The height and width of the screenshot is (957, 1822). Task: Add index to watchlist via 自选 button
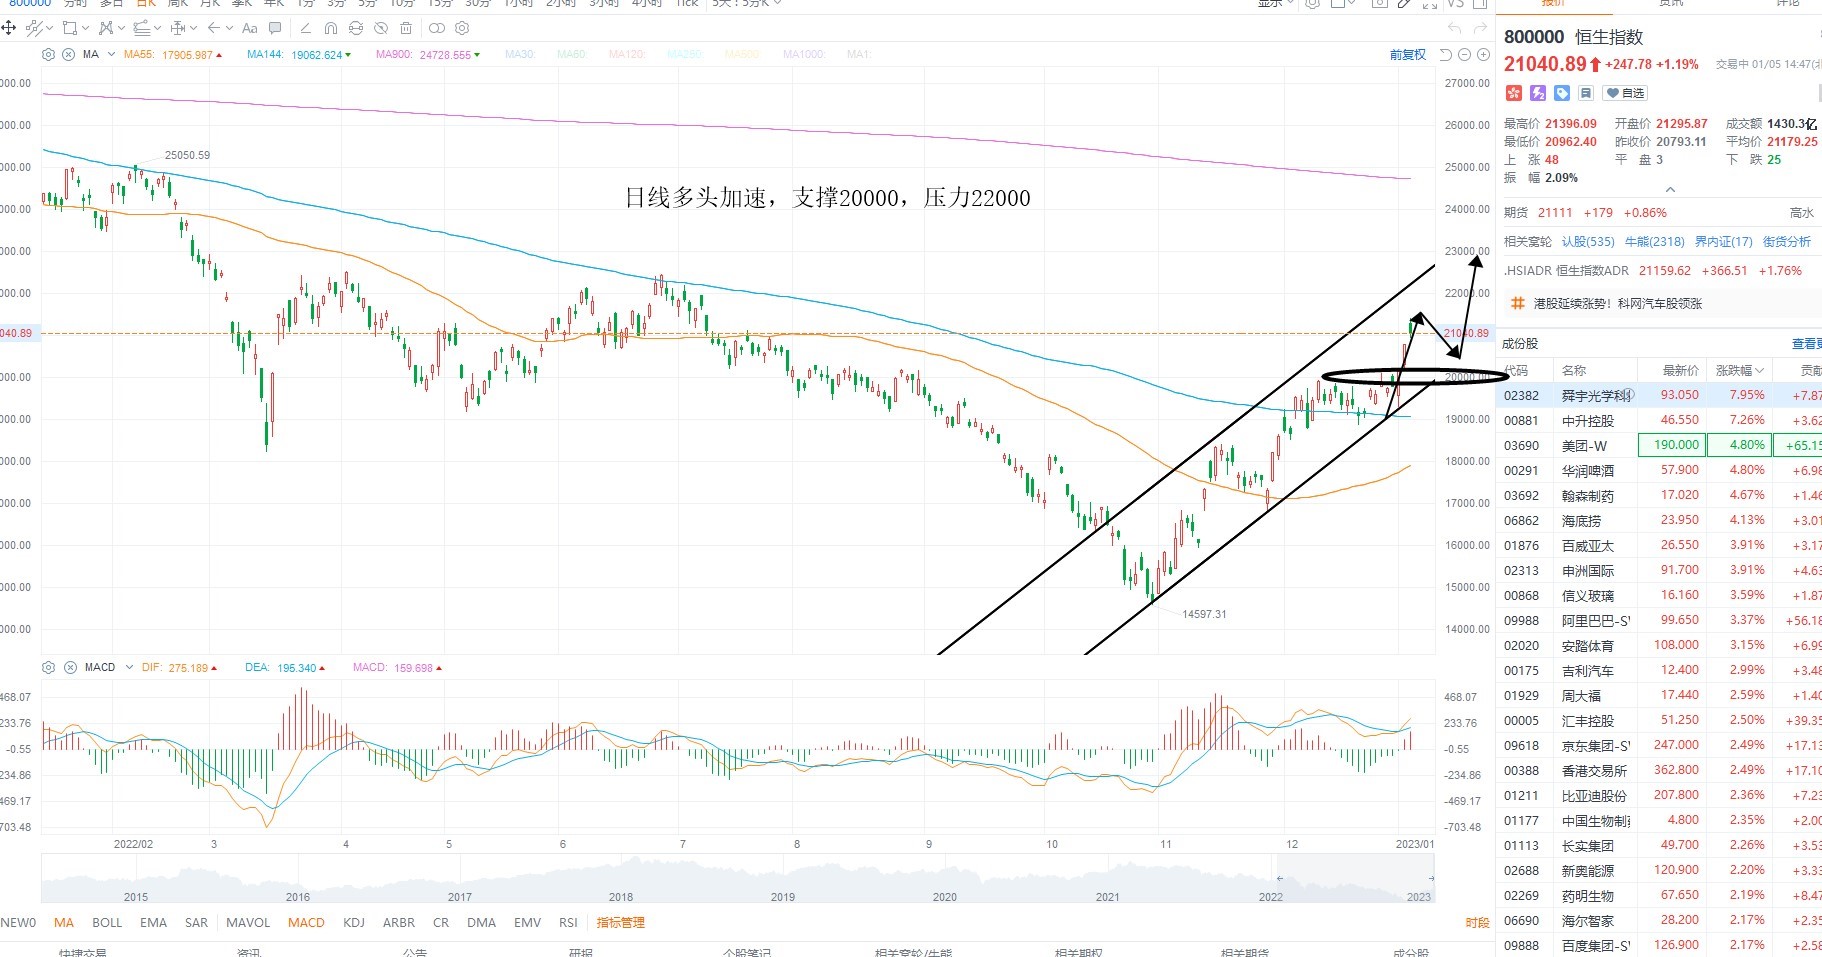tap(1626, 93)
